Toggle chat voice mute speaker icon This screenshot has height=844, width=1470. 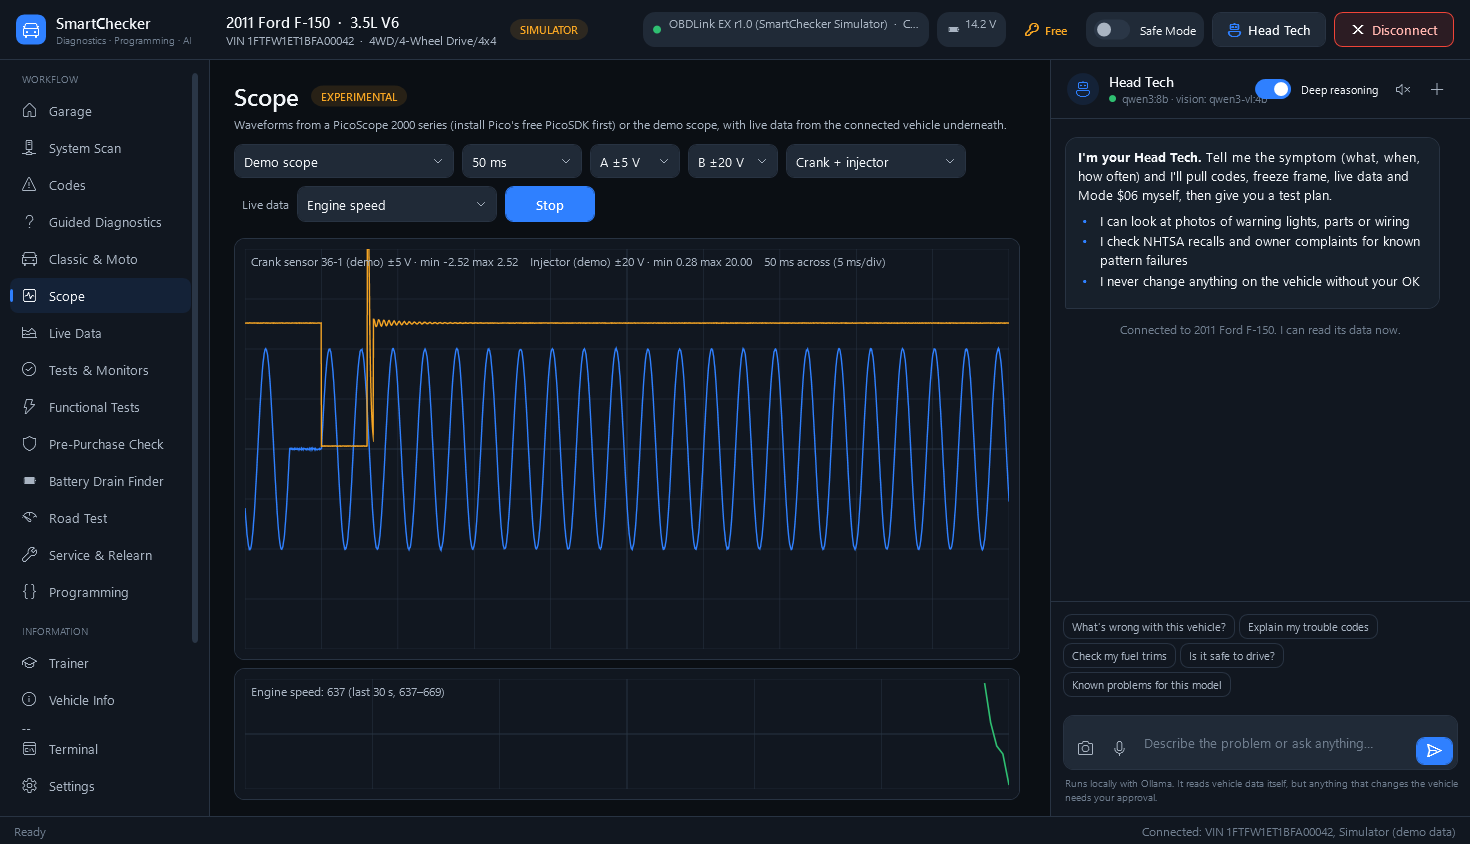point(1403,89)
